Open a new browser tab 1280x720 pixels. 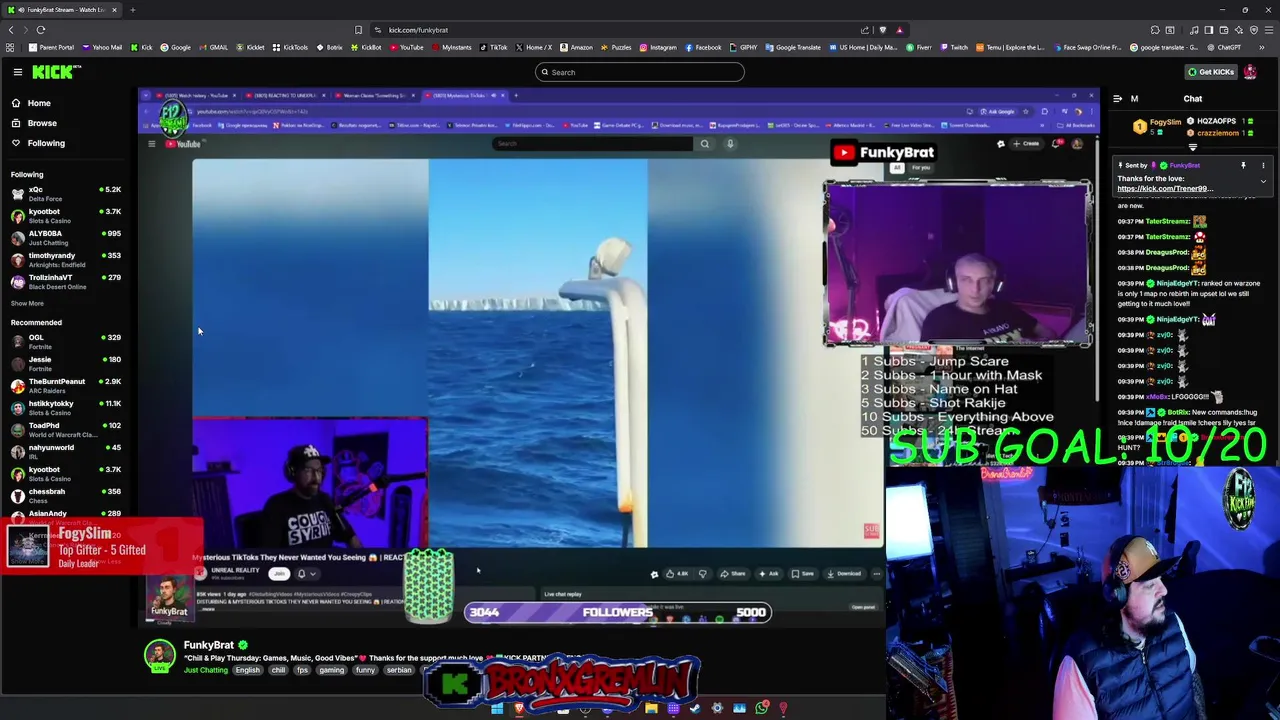132,10
